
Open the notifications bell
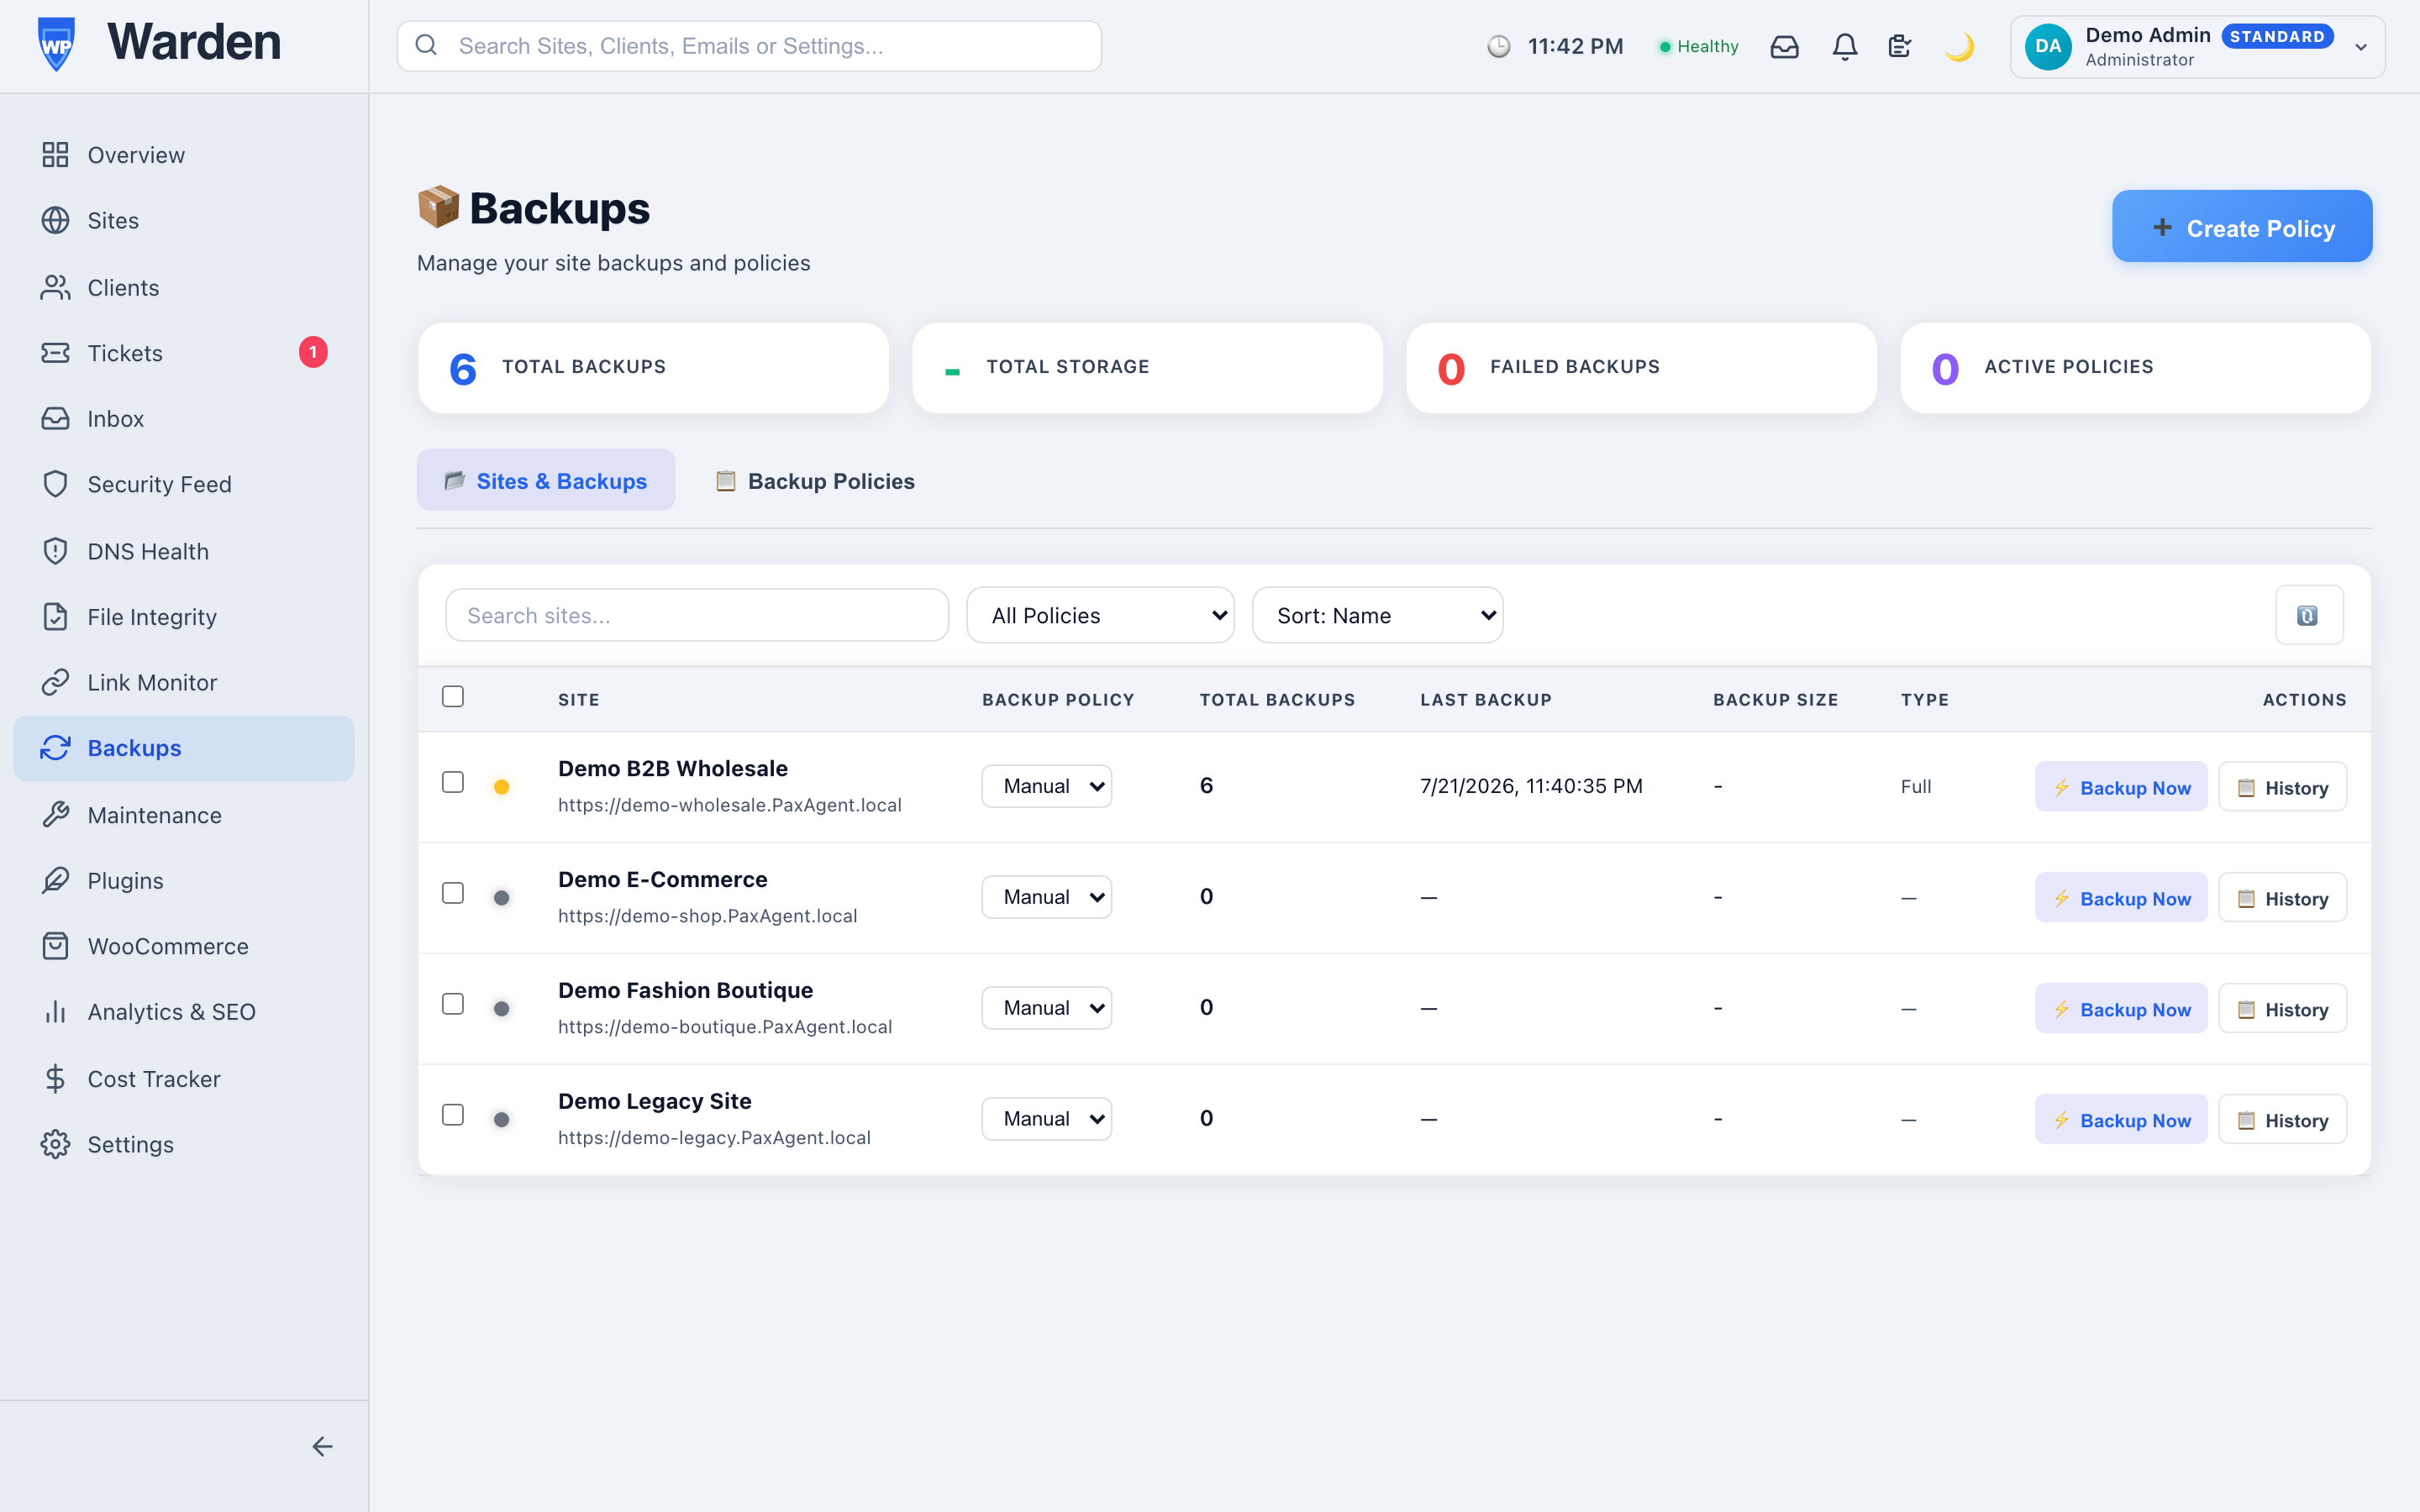pos(1844,46)
